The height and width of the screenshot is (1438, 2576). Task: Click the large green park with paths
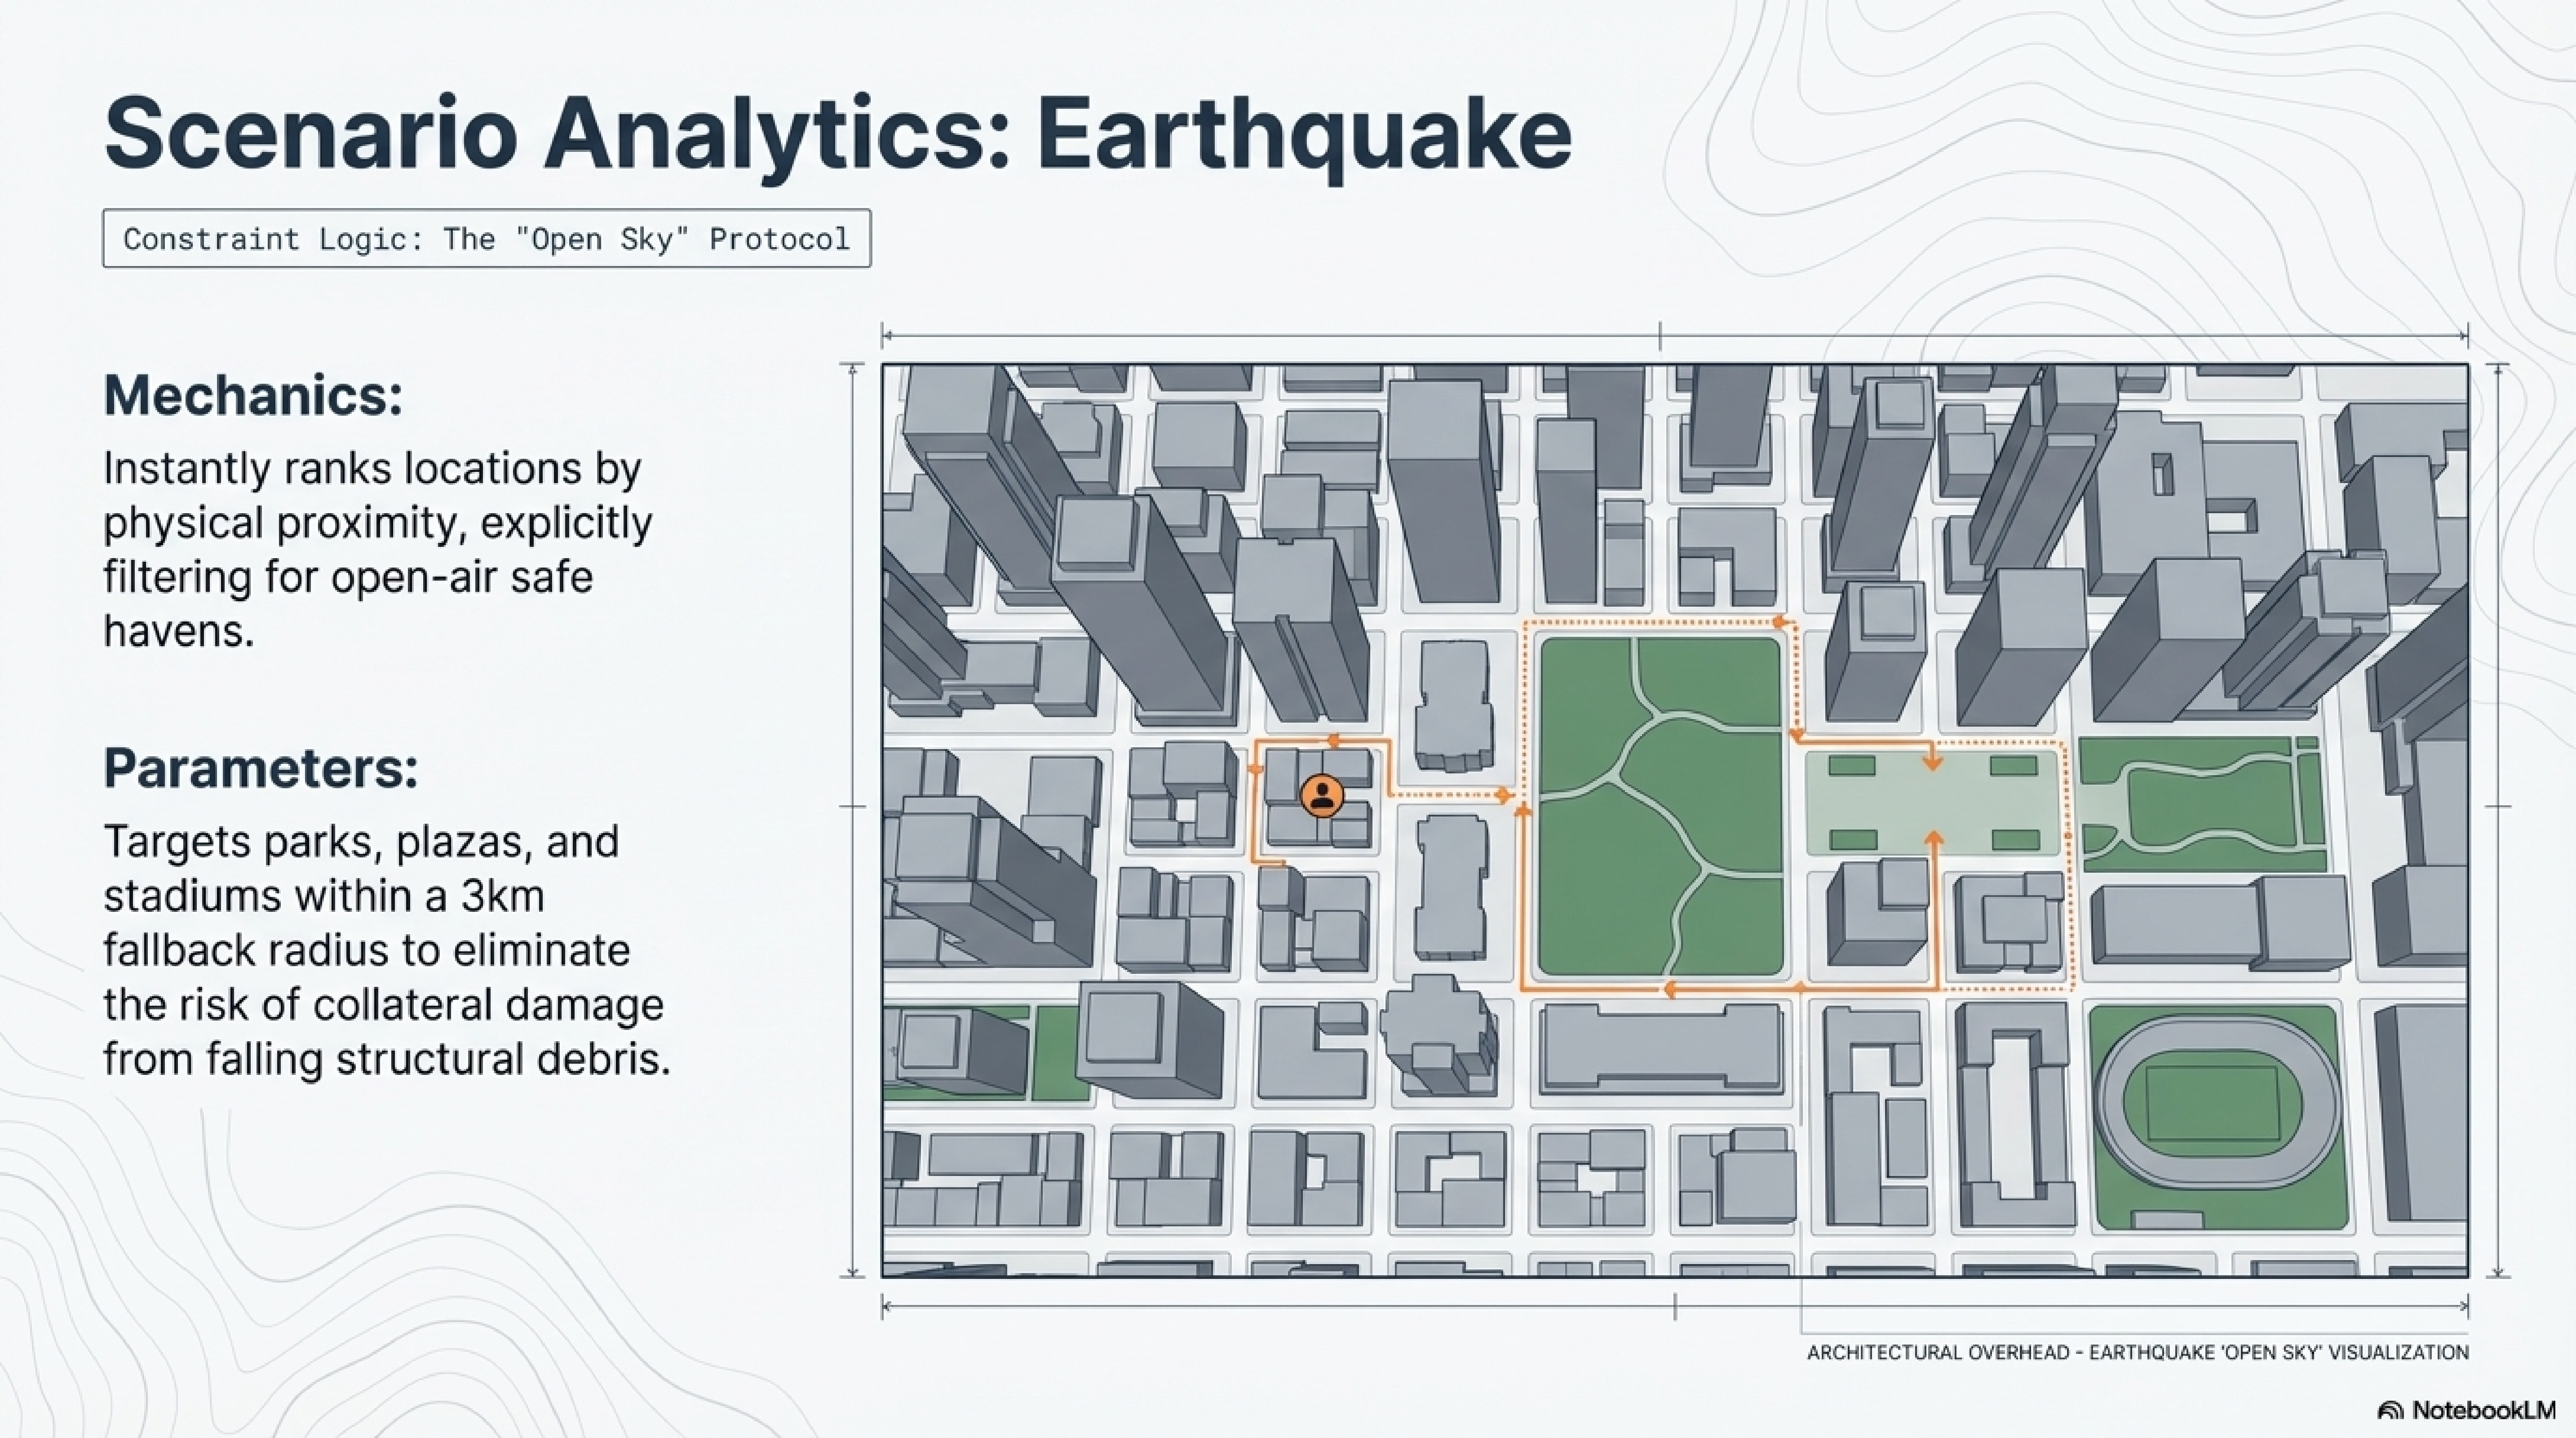pyautogui.click(x=1661, y=807)
